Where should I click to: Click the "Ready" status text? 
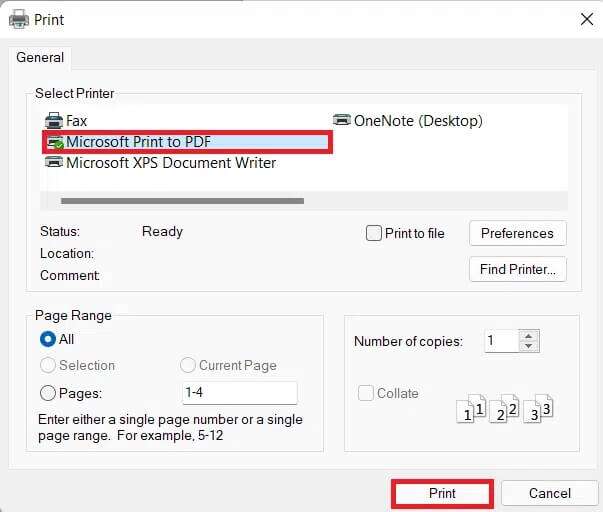(x=162, y=232)
